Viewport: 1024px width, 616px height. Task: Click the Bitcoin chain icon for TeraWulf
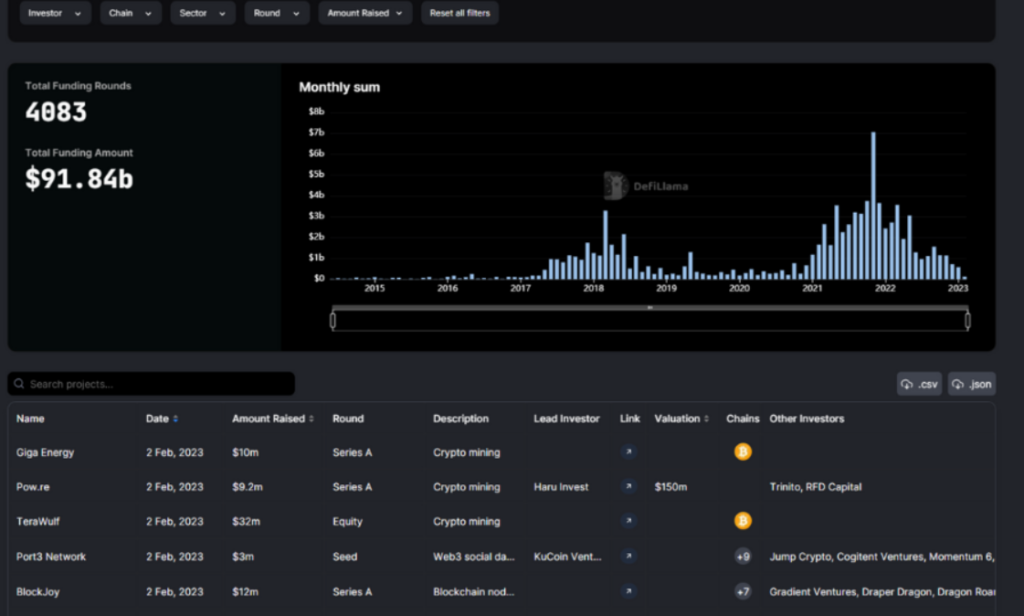point(743,521)
